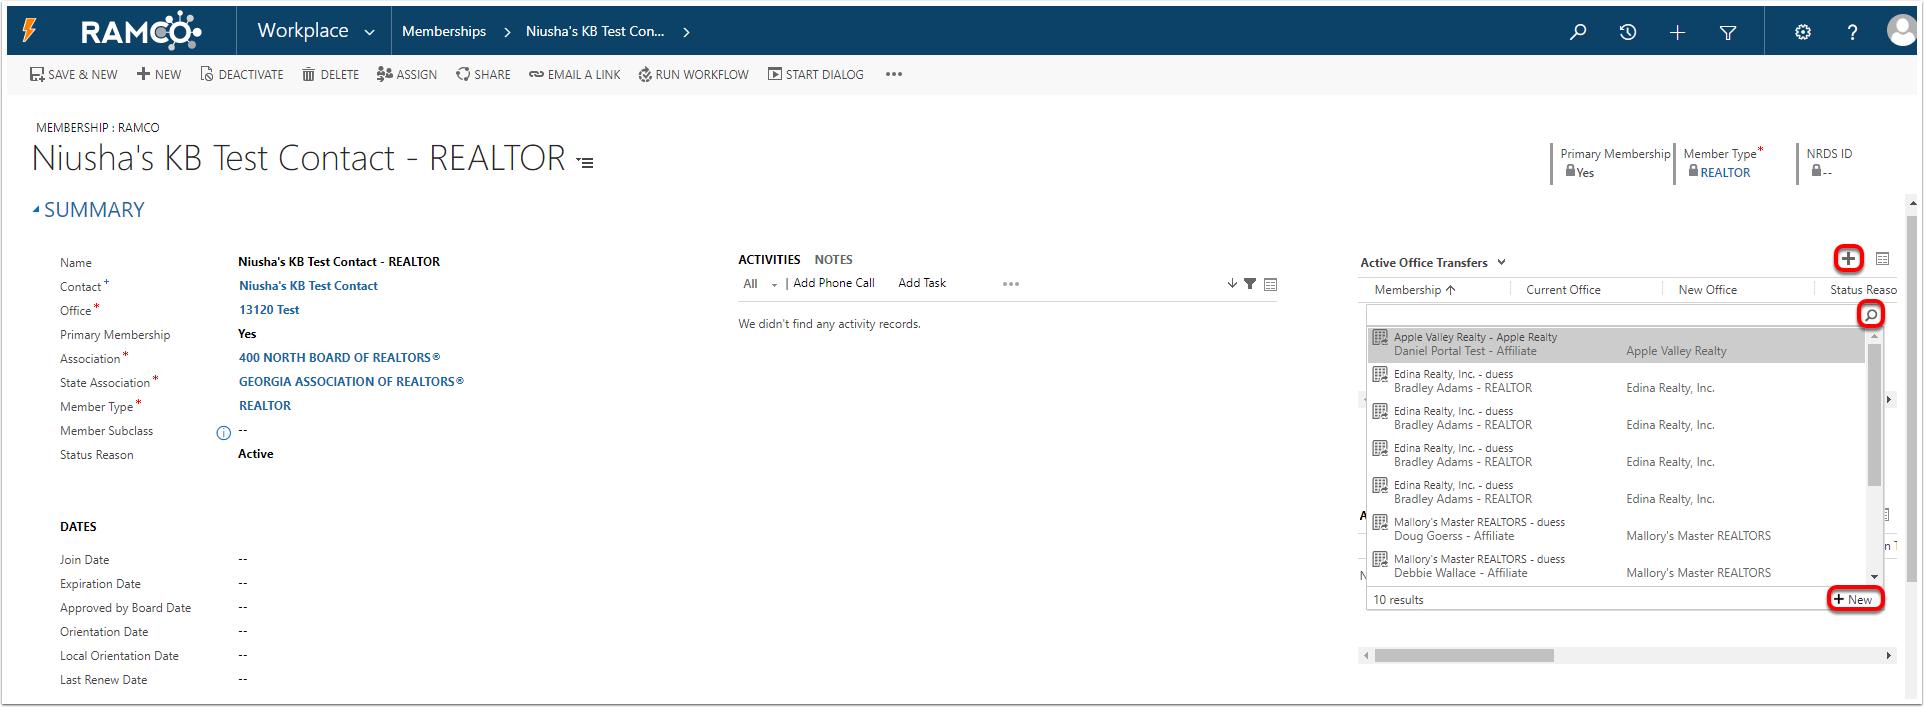Click the horizontal scrollbar under transfers grid

tap(1464, 656)
